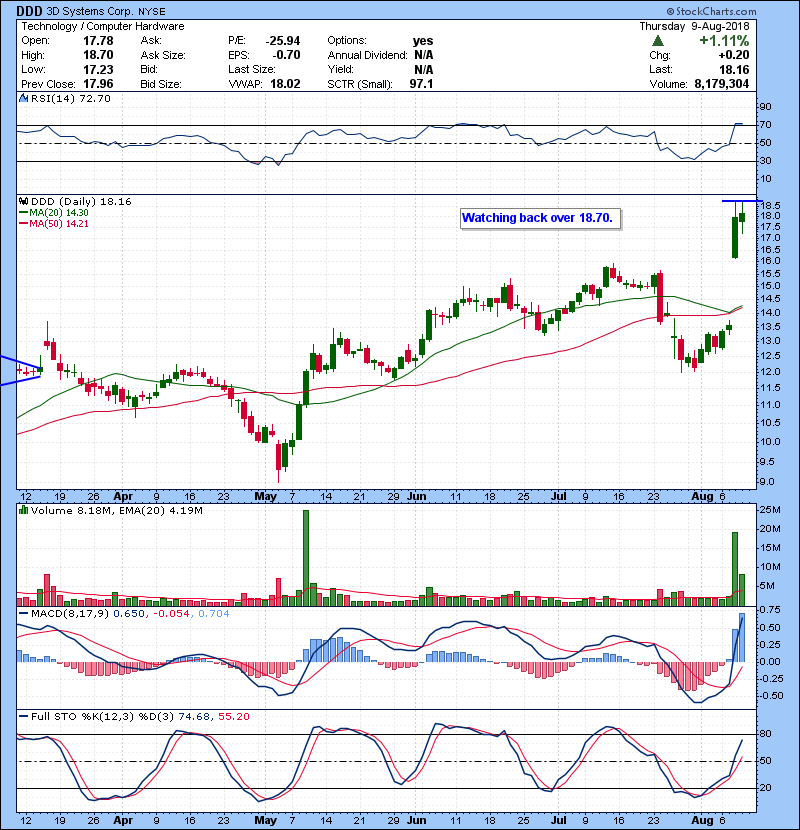Click the 'Bid Size:' label
The width and height of the screenshot is (800, 830).
point(161,84)
